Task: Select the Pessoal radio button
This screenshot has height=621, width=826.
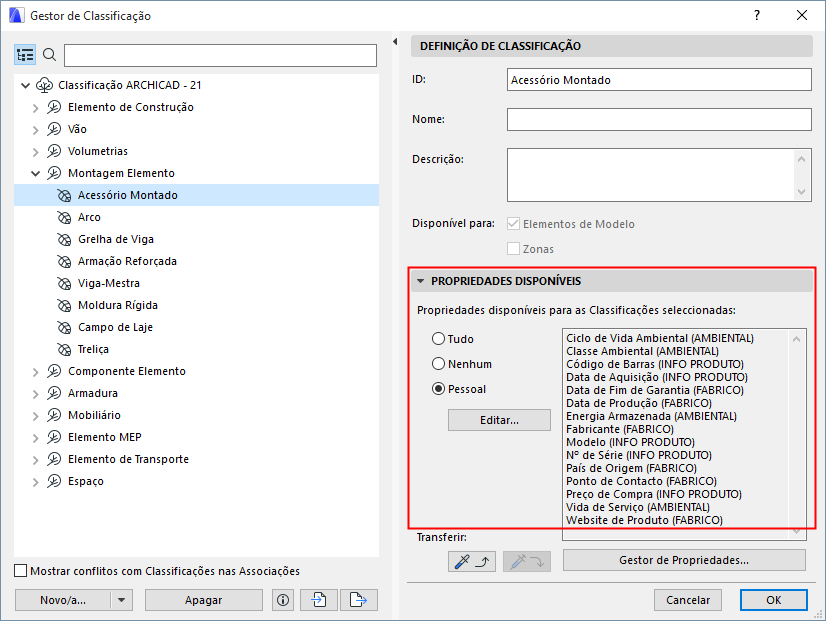Action: [438, 389]
